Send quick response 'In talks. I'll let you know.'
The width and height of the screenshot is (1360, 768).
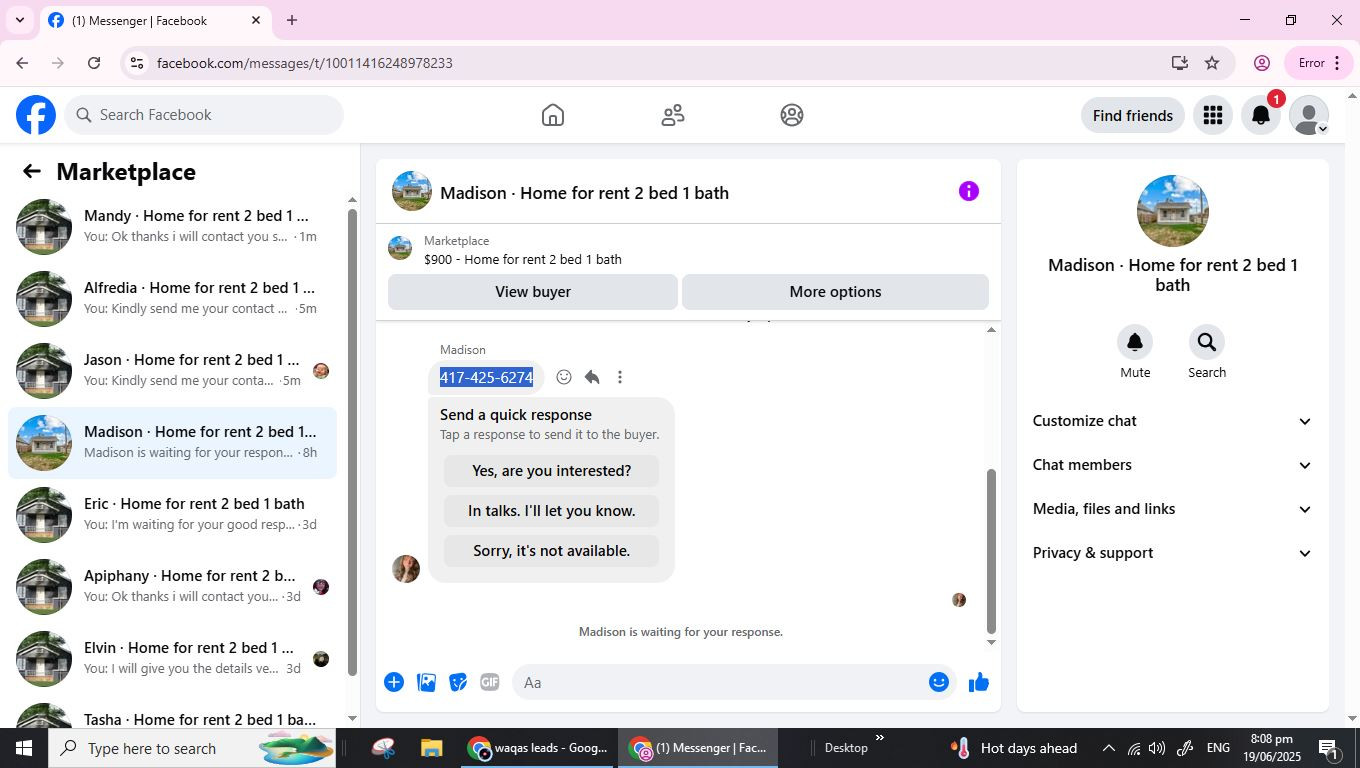[551, 511]
